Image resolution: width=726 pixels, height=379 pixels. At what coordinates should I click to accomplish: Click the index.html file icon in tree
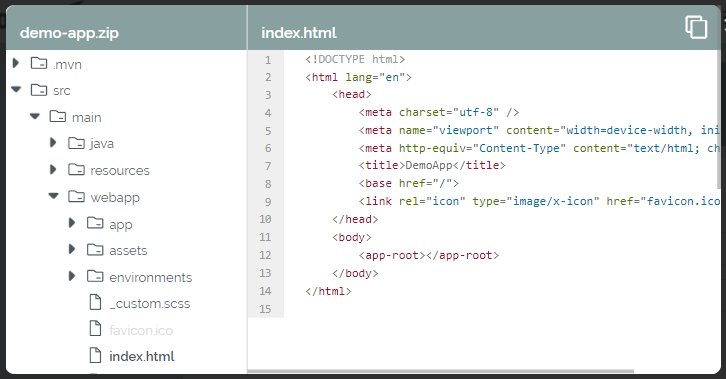pos(95,355)
